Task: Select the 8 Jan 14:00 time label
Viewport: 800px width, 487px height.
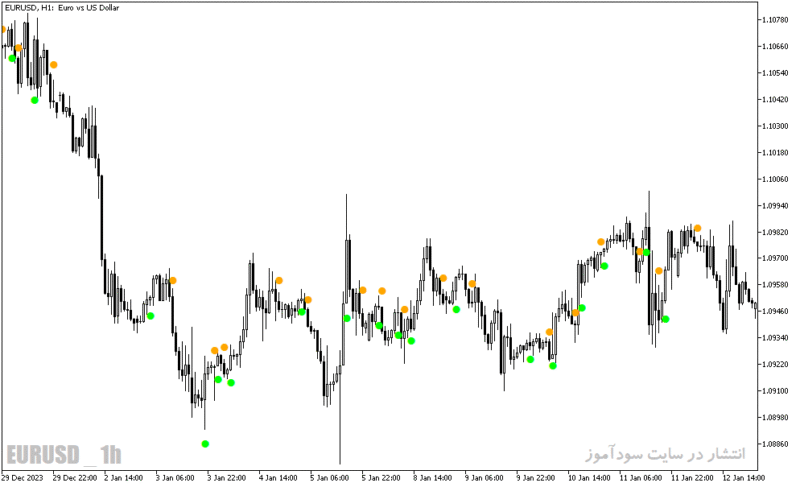Action: (x=432, y=478)
